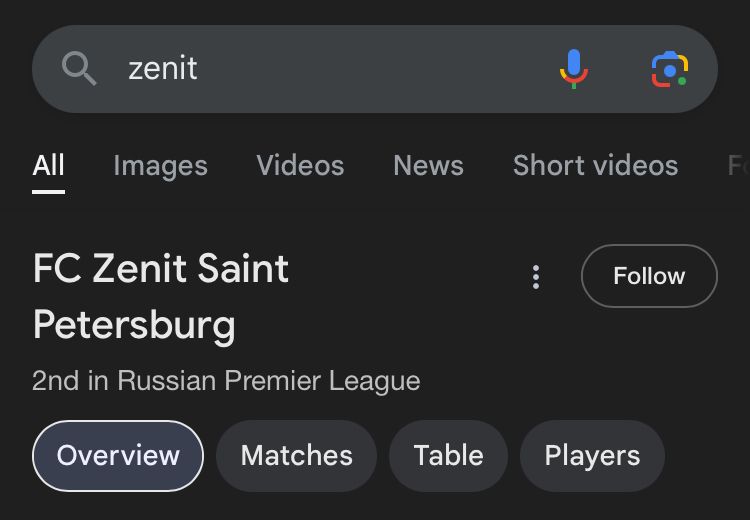Select the Overview chip

point(118,456)
